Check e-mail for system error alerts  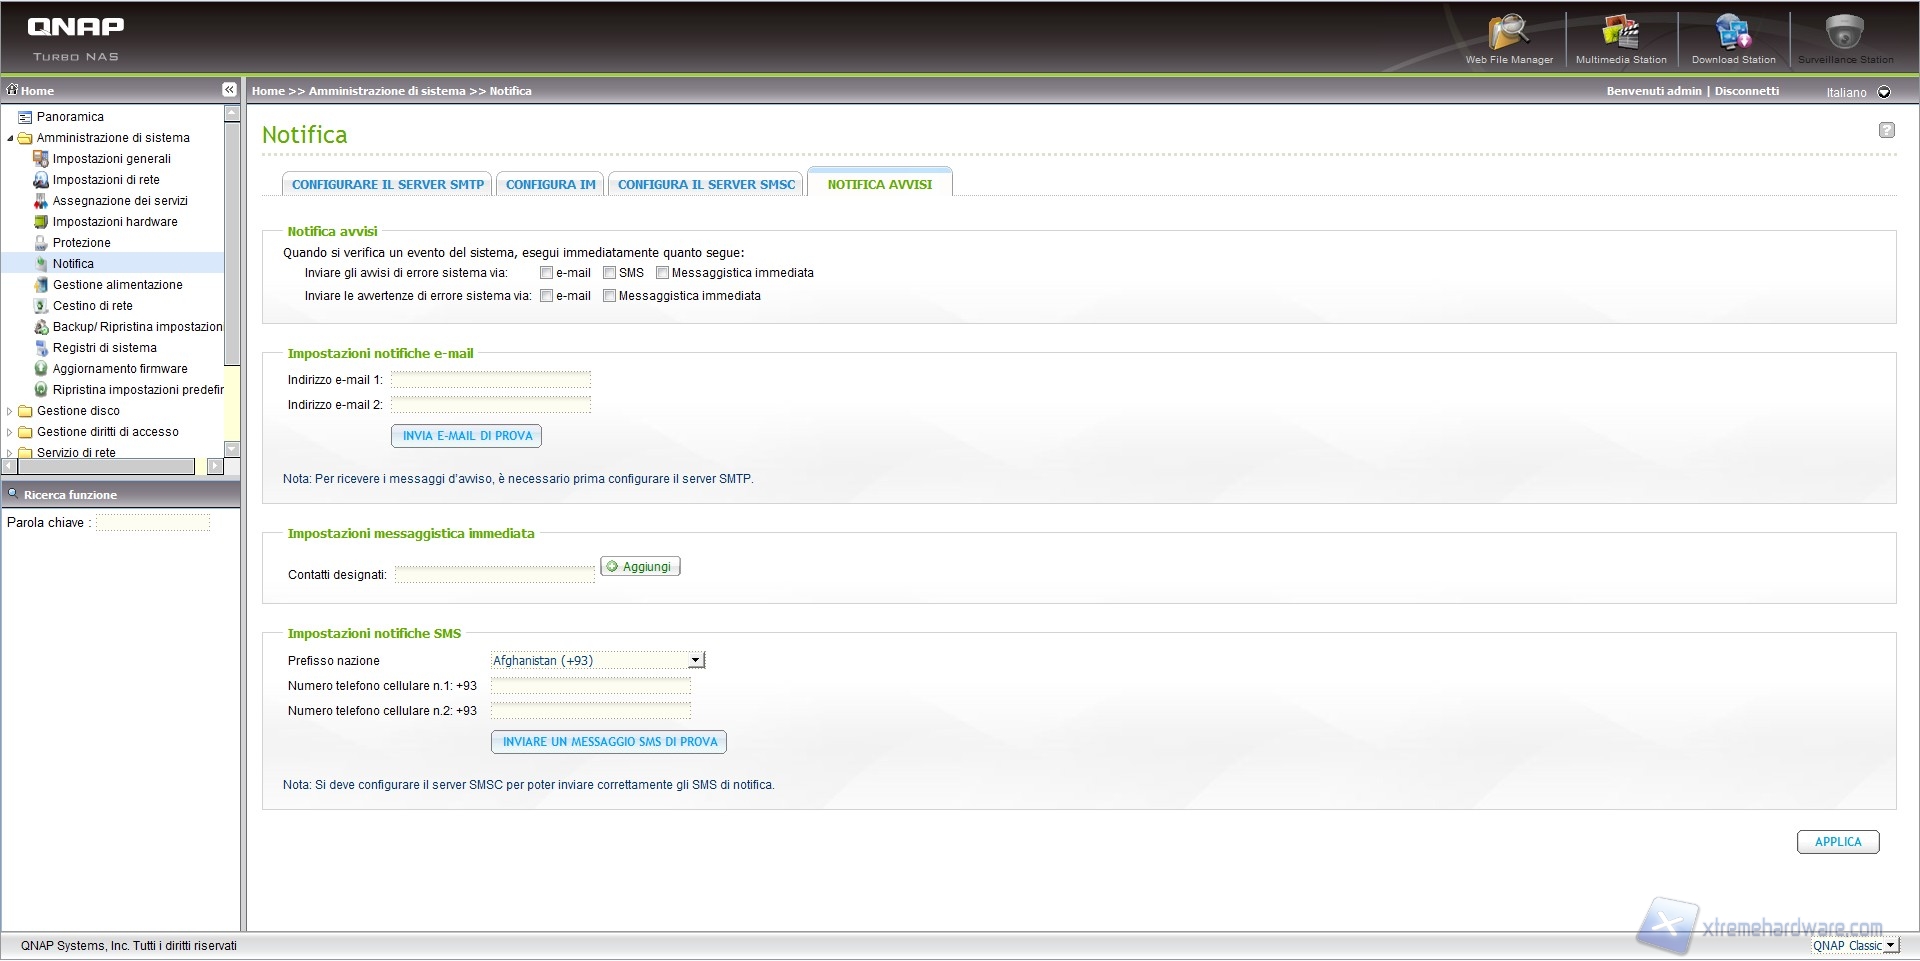coord(546,273)
